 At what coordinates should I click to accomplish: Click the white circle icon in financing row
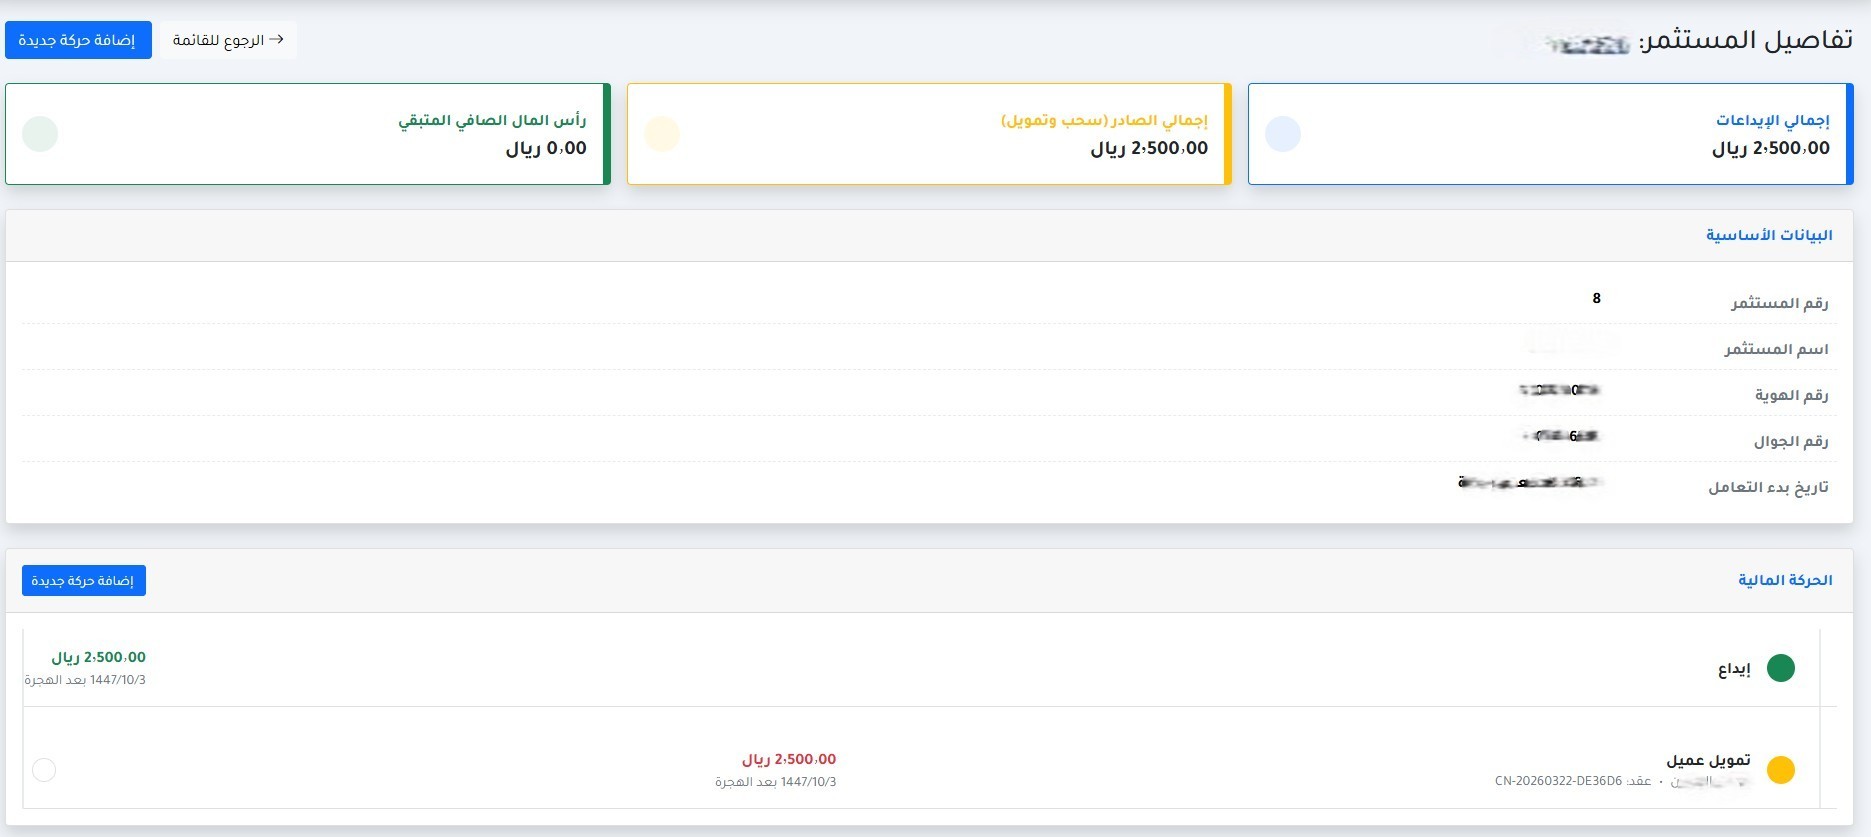point(44,770)
